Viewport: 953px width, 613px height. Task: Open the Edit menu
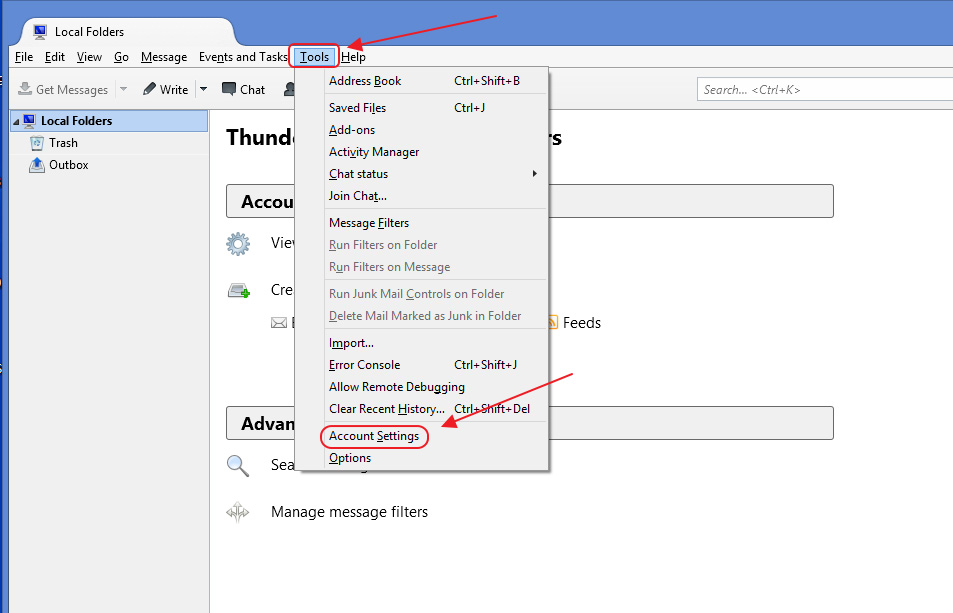click(x=55, y=57)
